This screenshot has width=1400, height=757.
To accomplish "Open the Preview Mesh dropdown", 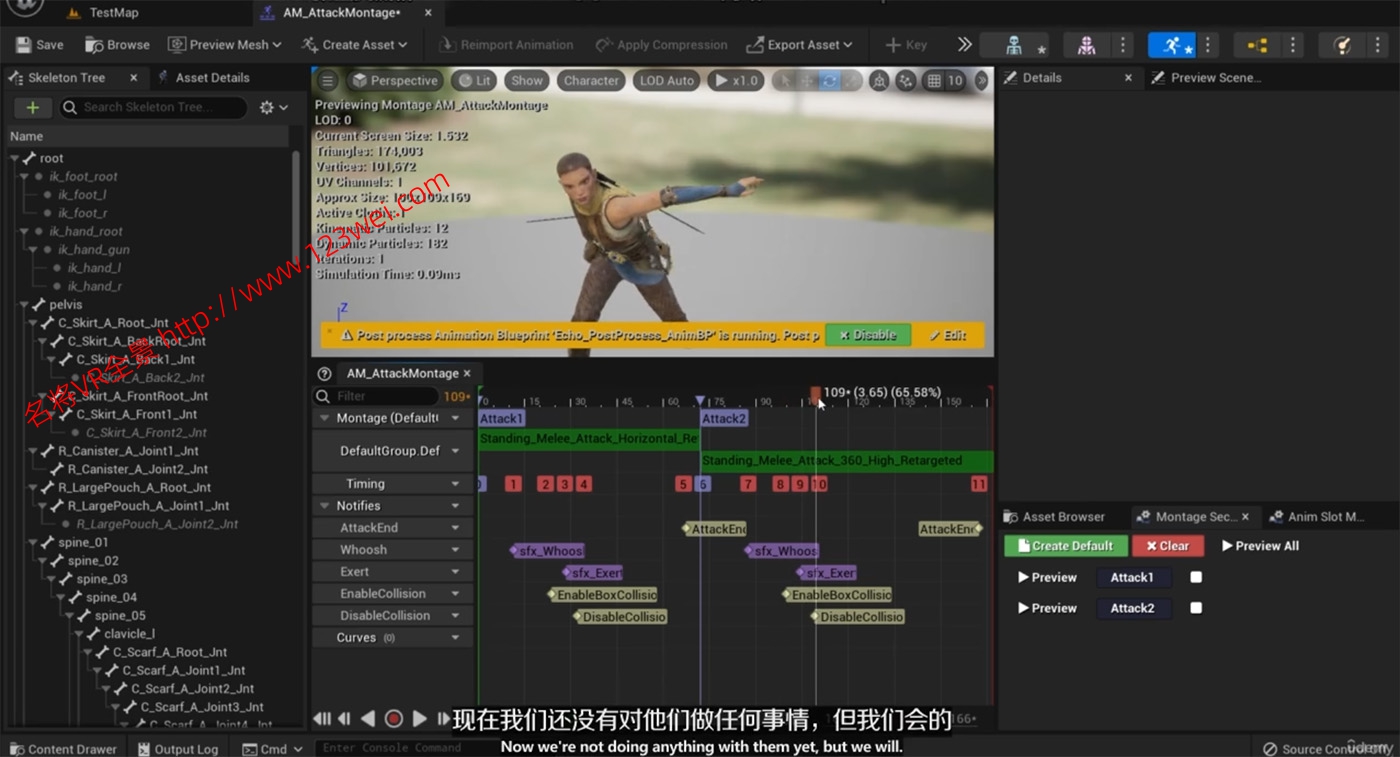I will (225, 45).
